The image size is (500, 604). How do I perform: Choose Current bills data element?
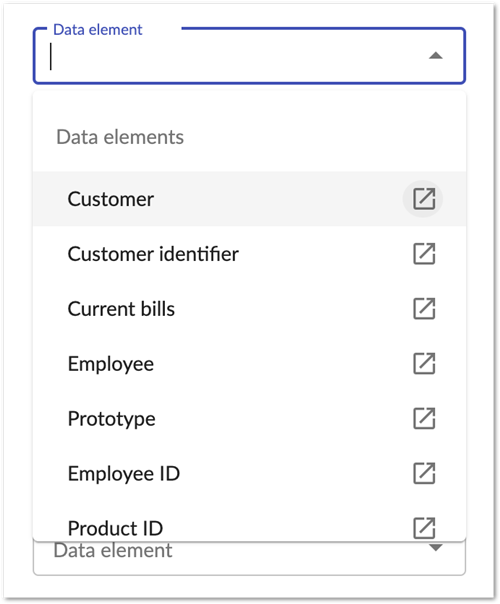(x=249, y=309)
